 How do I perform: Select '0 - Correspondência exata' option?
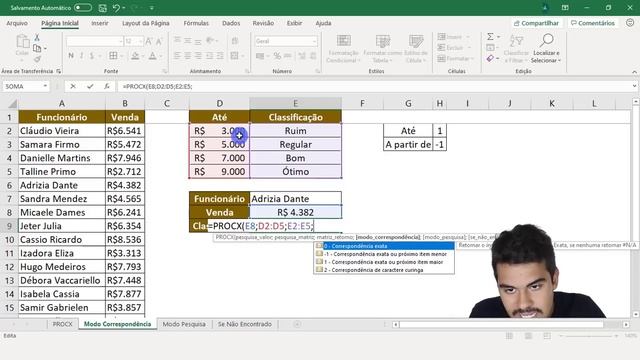(384, 246)
